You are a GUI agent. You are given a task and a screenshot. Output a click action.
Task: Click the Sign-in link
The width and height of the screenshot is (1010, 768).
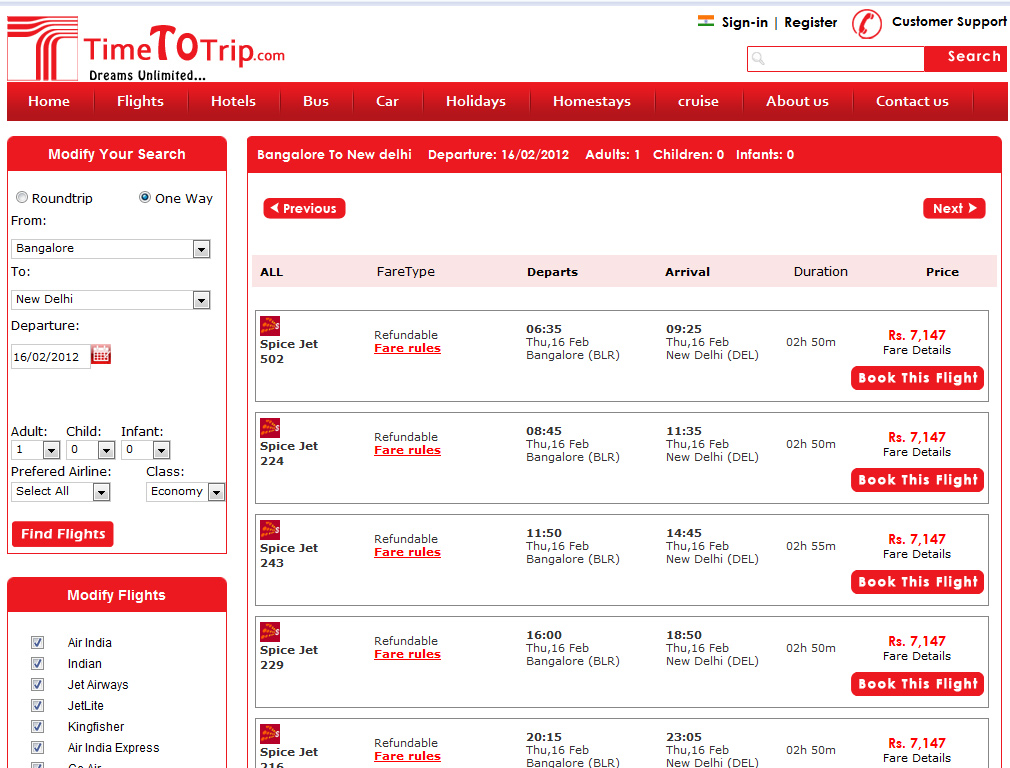click(x=745, y=23)
